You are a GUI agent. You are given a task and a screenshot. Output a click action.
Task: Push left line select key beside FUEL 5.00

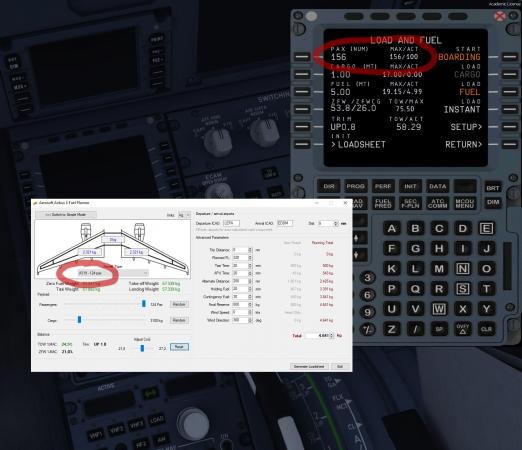click(x=302, y=92)
